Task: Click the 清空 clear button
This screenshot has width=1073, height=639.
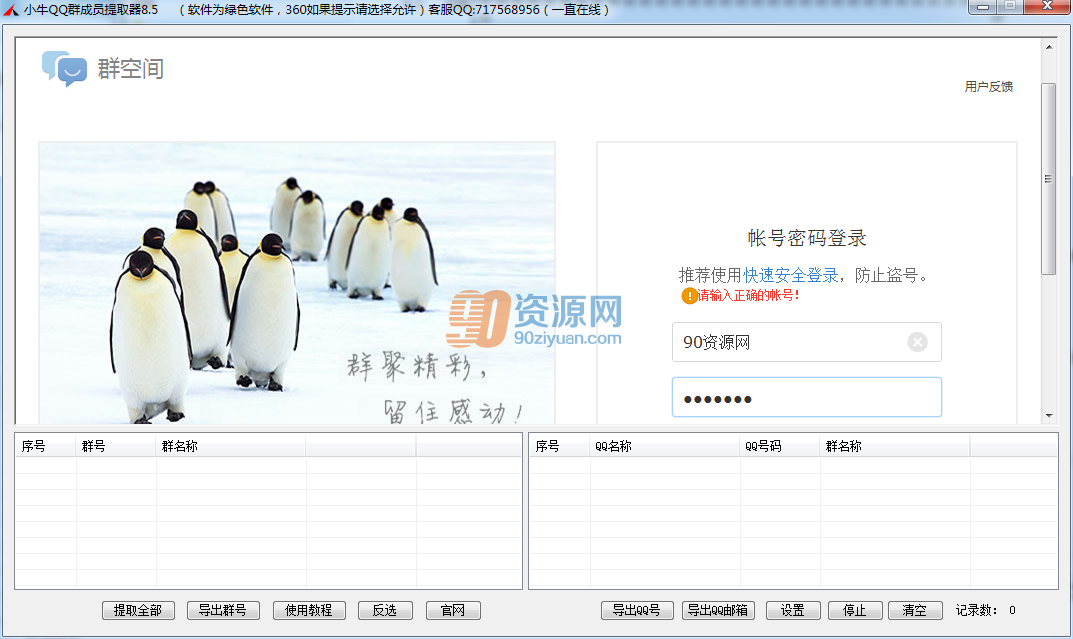Action: [915, 610]
